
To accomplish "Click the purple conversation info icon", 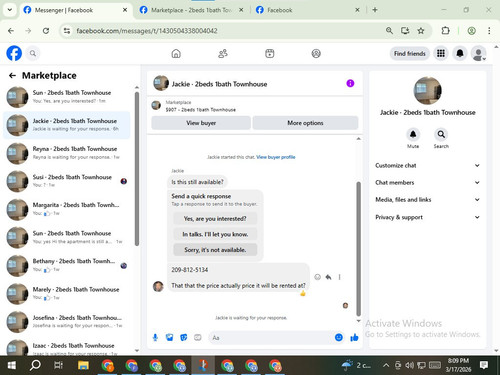I will tap(350, 83).
